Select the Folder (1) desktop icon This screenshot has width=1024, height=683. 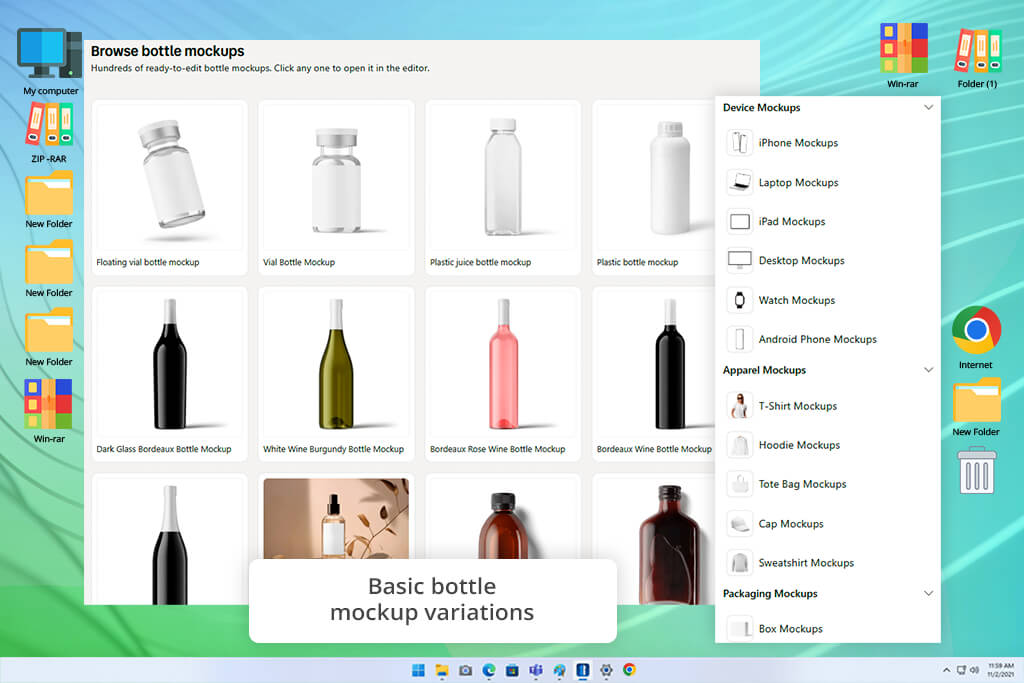(x=977, y=57)
